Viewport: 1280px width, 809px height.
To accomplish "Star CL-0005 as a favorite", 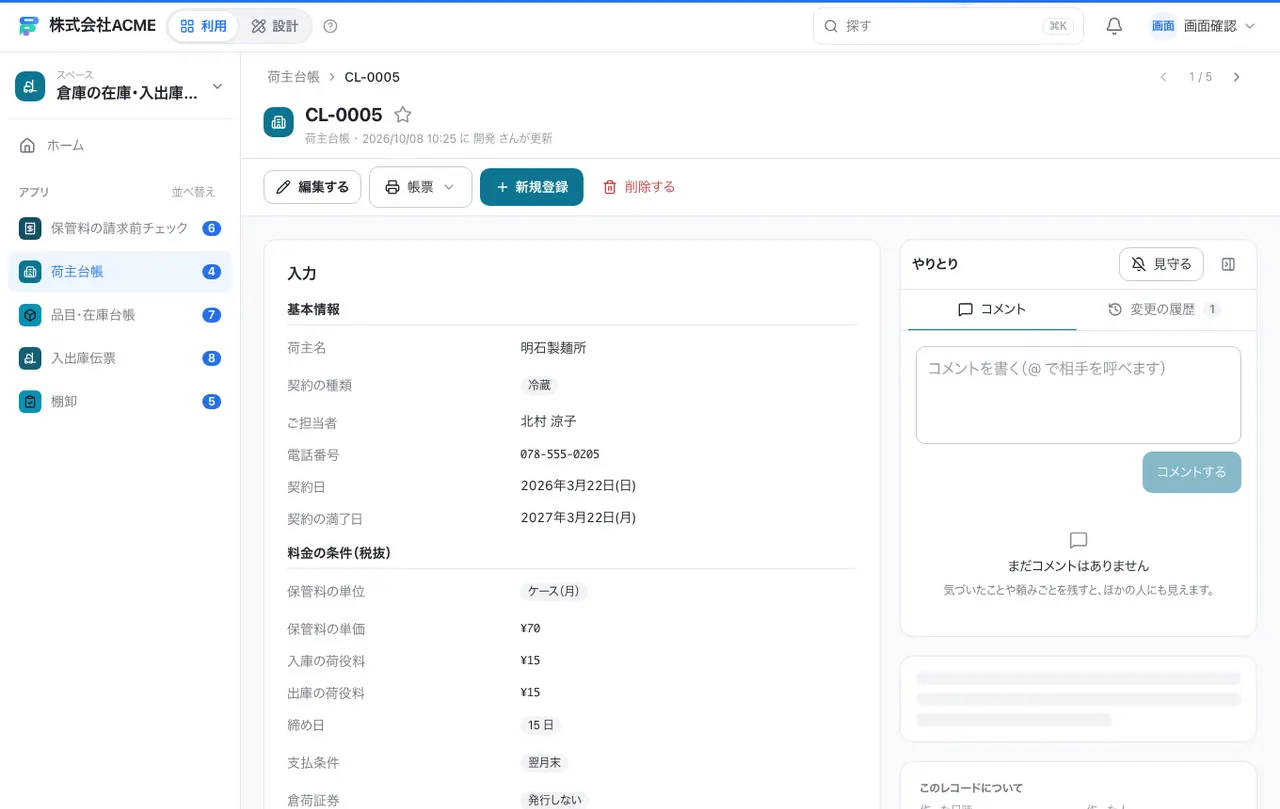I will tap(402, 115).
